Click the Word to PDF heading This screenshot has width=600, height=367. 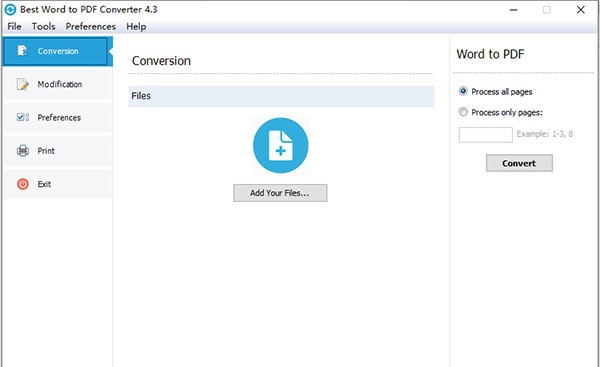490,54
